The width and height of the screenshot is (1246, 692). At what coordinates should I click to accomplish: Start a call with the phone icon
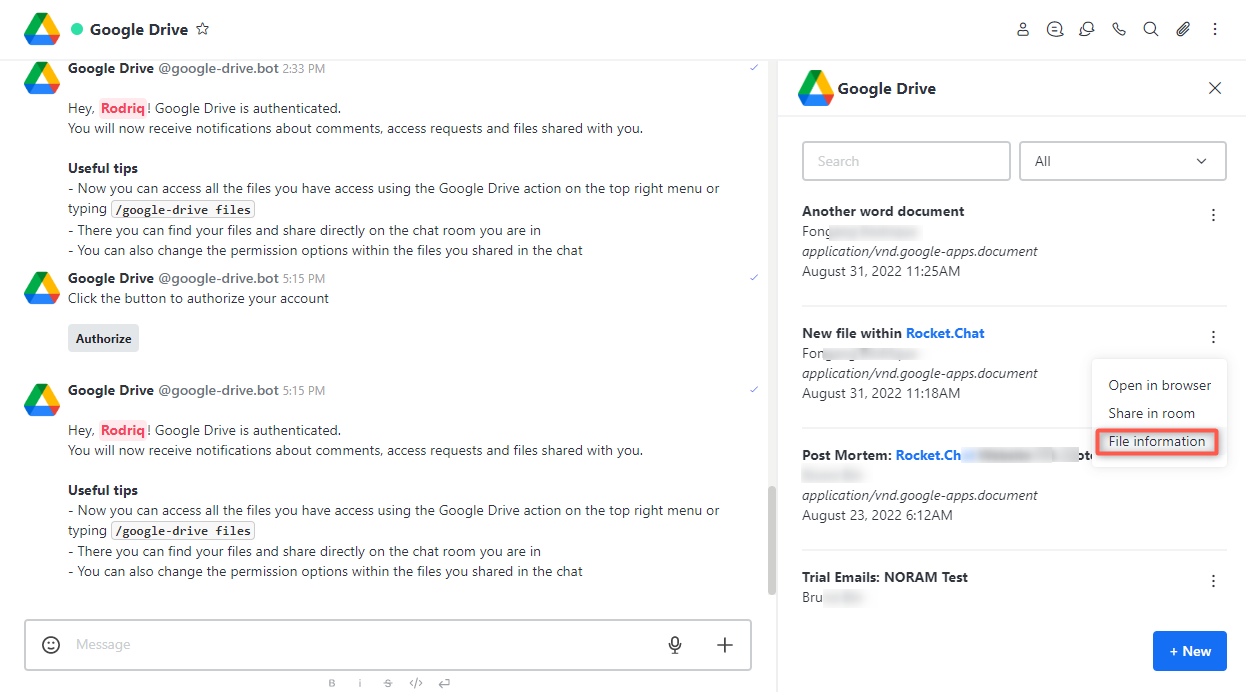(1119, 29)
